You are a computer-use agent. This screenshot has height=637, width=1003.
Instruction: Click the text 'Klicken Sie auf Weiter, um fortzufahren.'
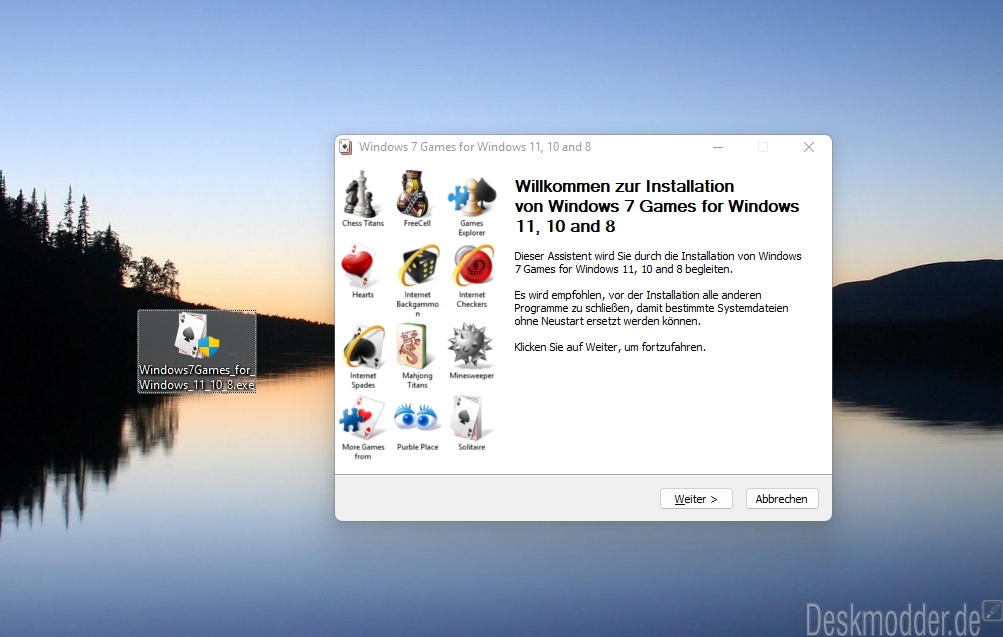pos(610,347)
